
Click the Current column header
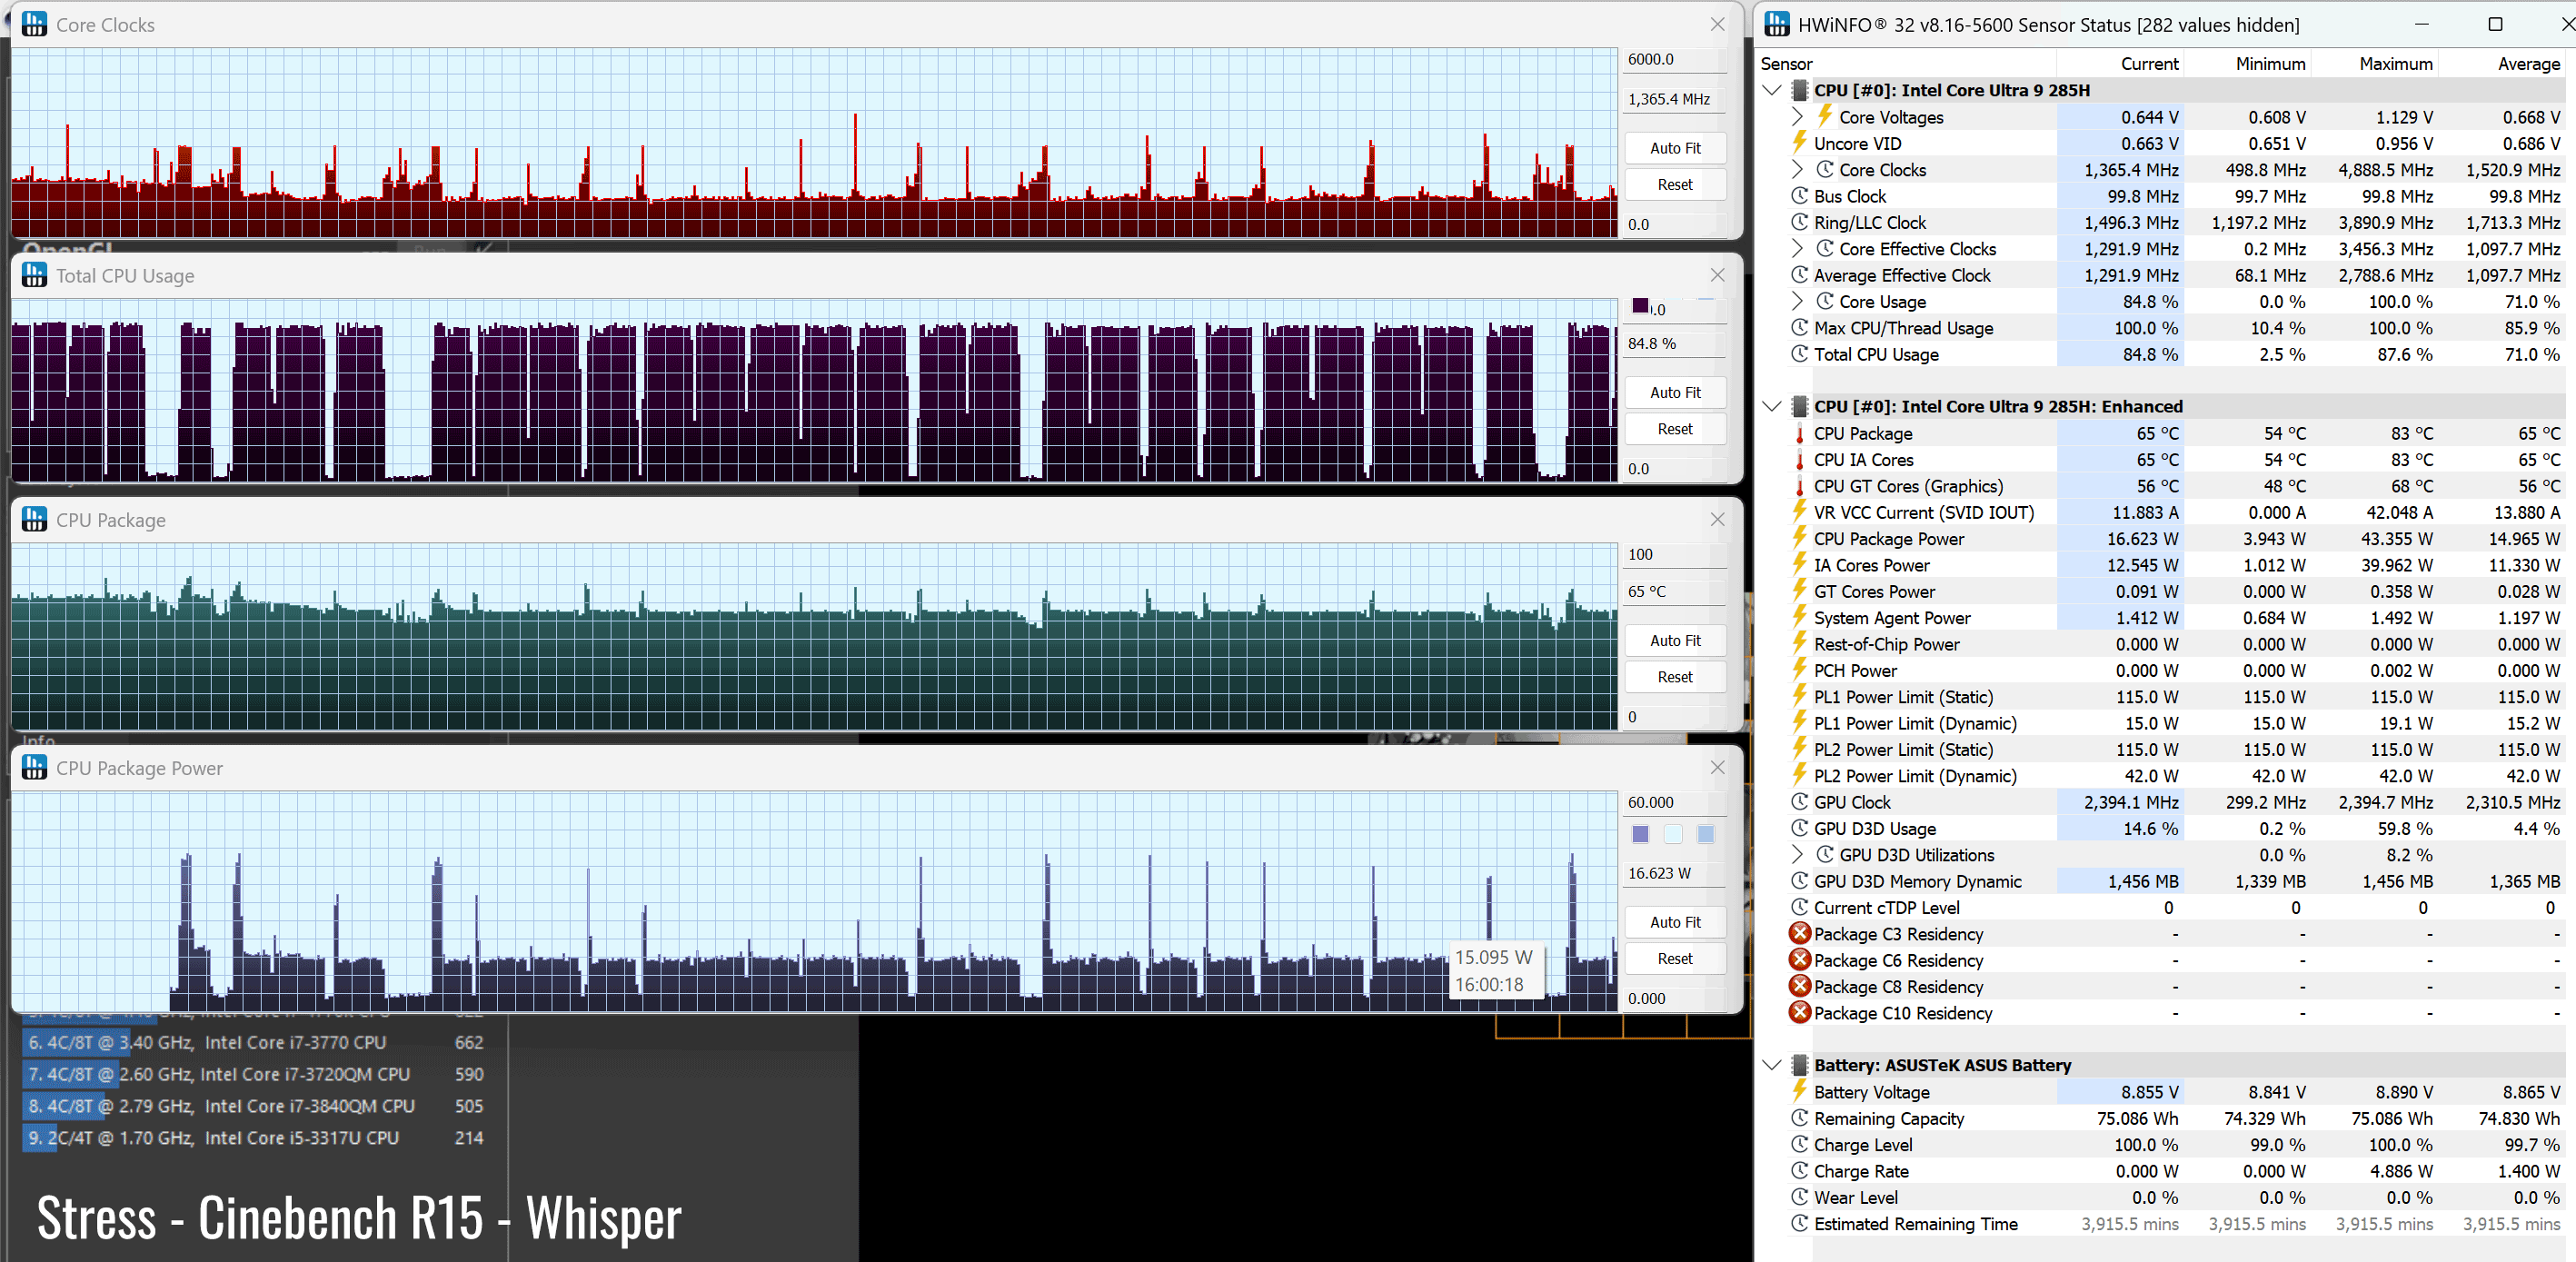tap(2120, 63)
